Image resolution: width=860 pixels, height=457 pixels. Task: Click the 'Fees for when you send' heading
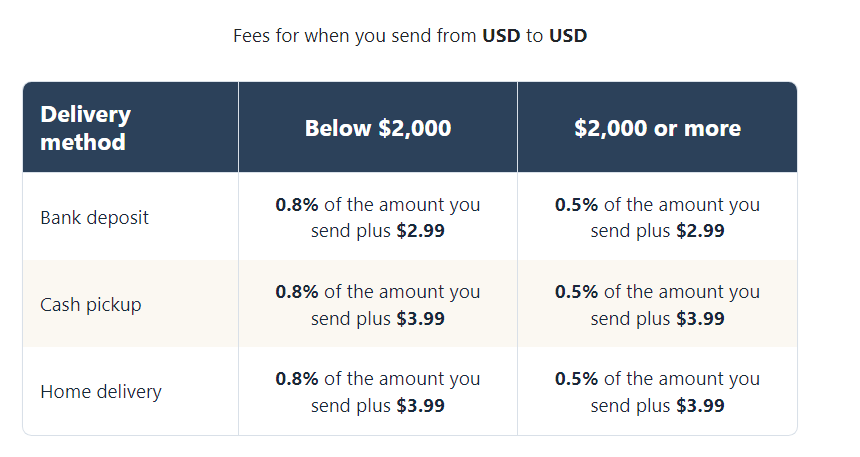[410, 36]
